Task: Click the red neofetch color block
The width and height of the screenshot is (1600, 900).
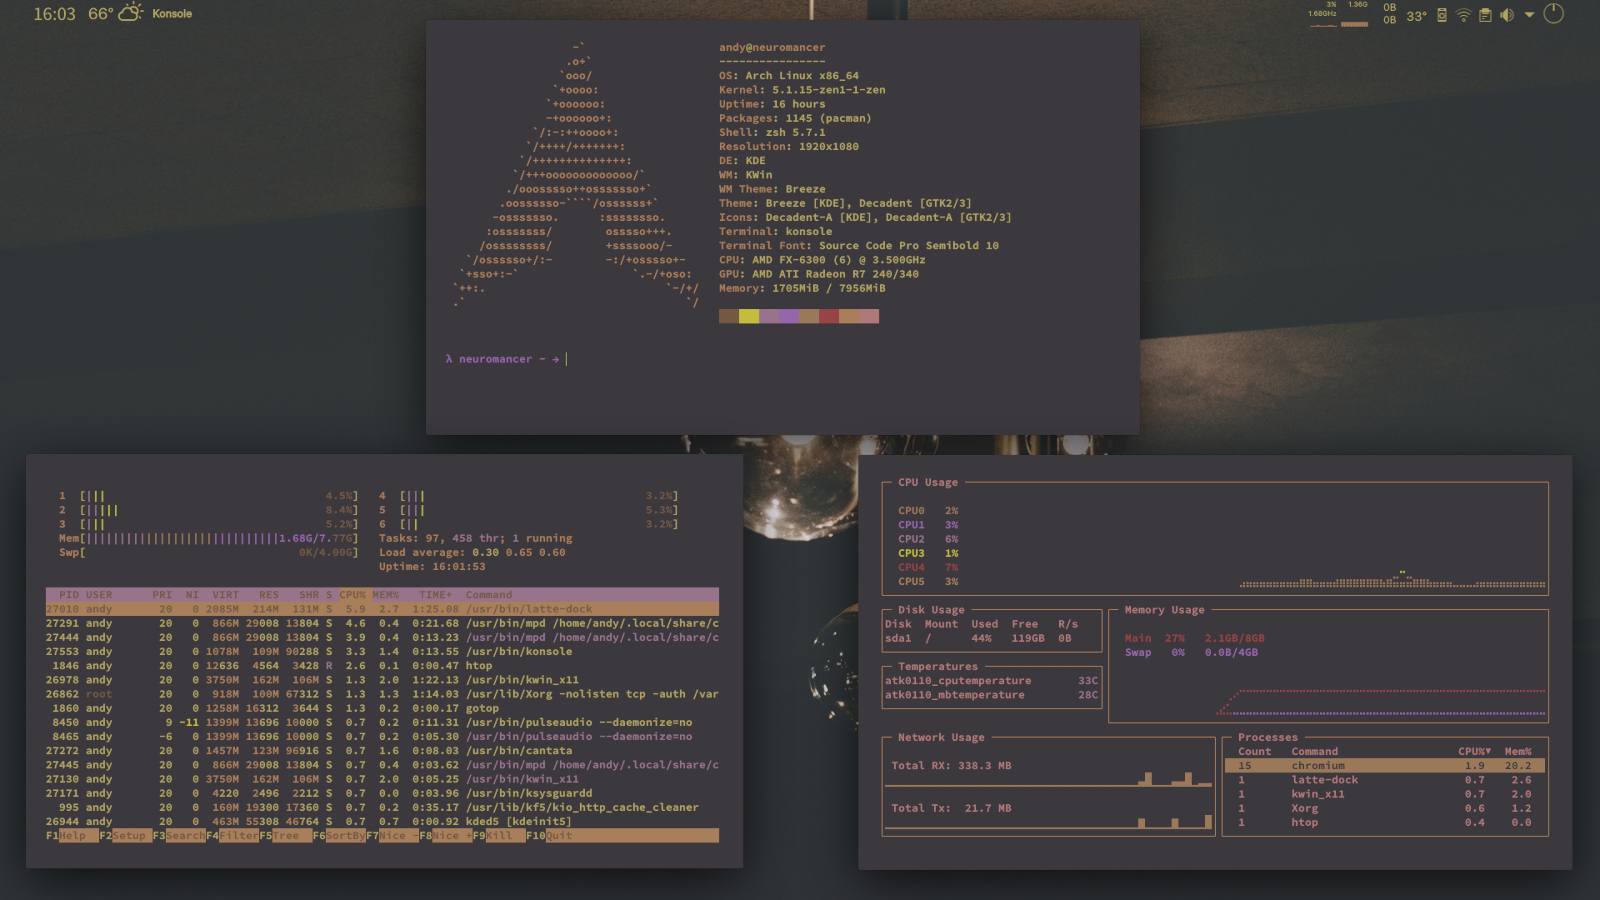Action: (829, 316)
